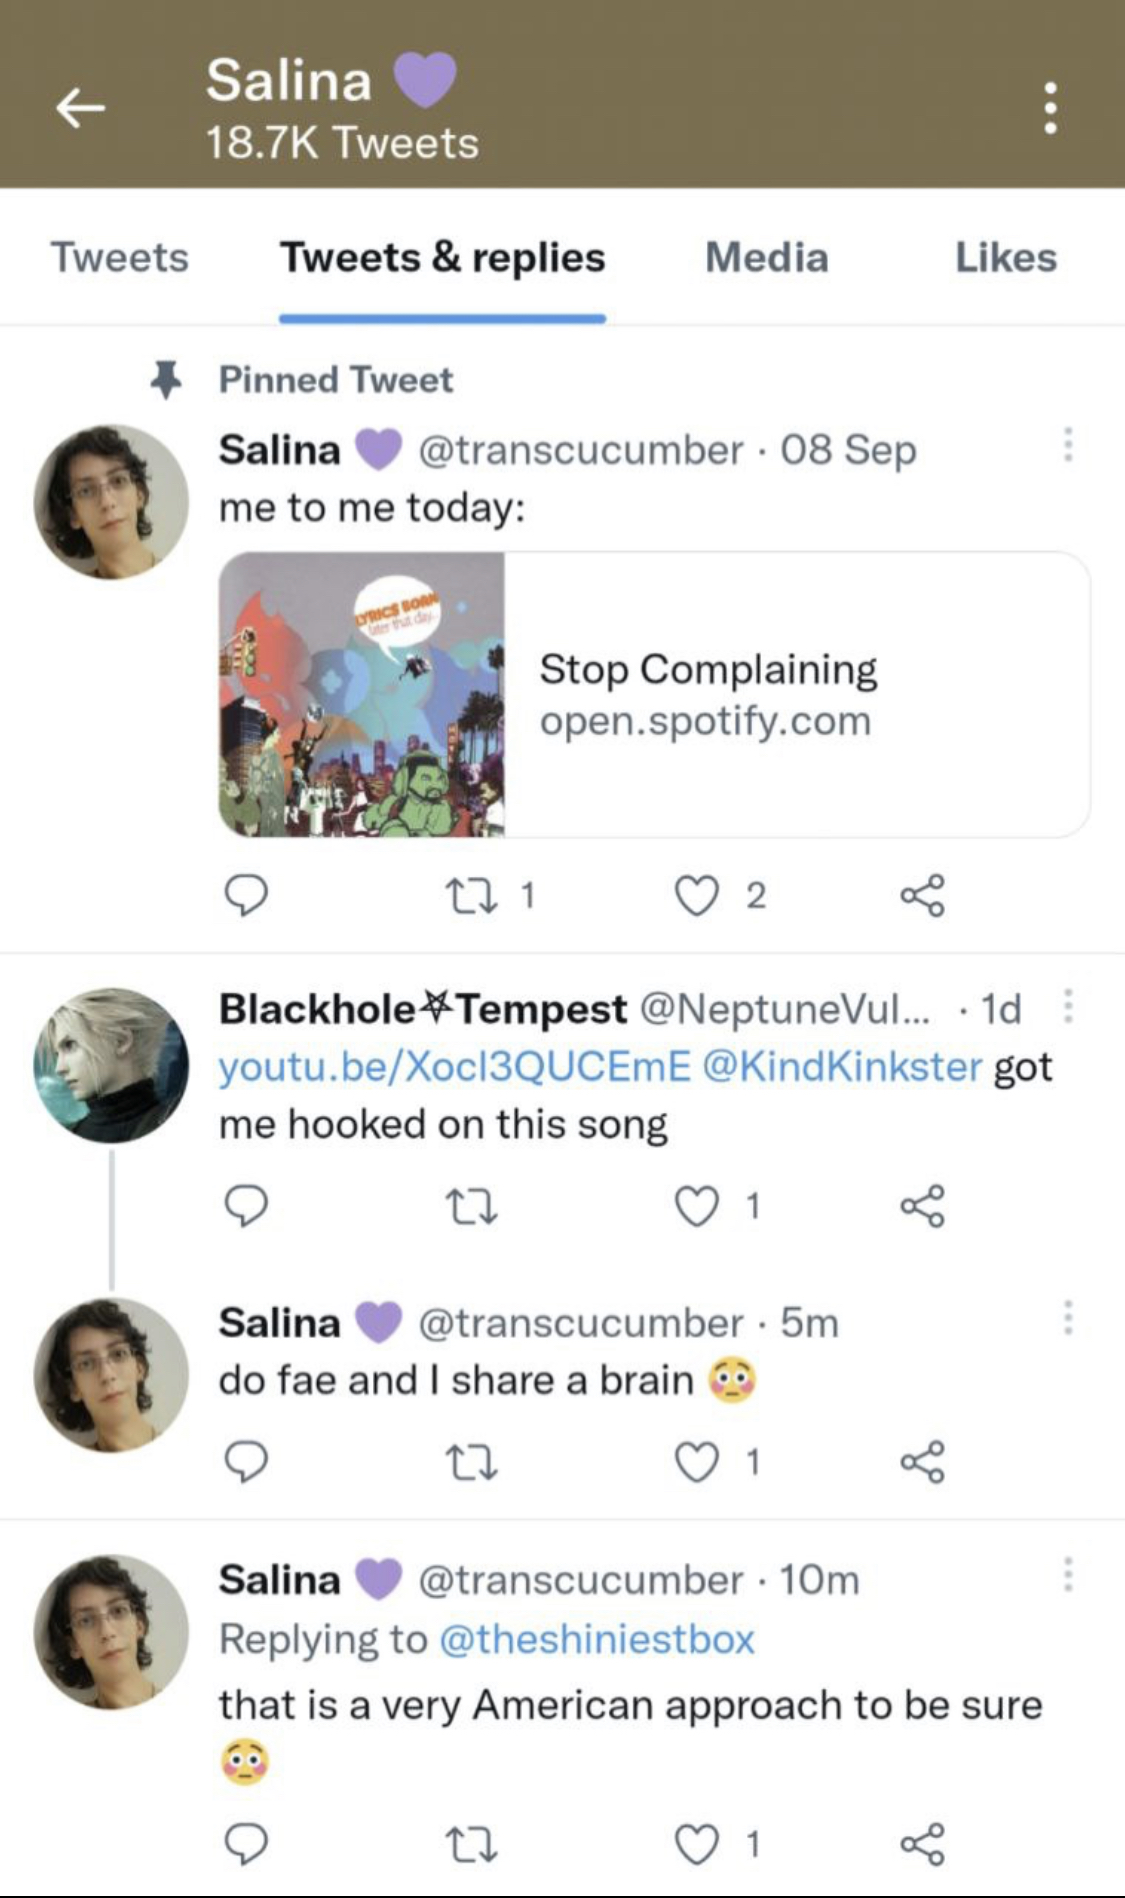Open profile options three-dot menu in header
This screenshot has height=1898, width=1125.
click(1050, 107)
